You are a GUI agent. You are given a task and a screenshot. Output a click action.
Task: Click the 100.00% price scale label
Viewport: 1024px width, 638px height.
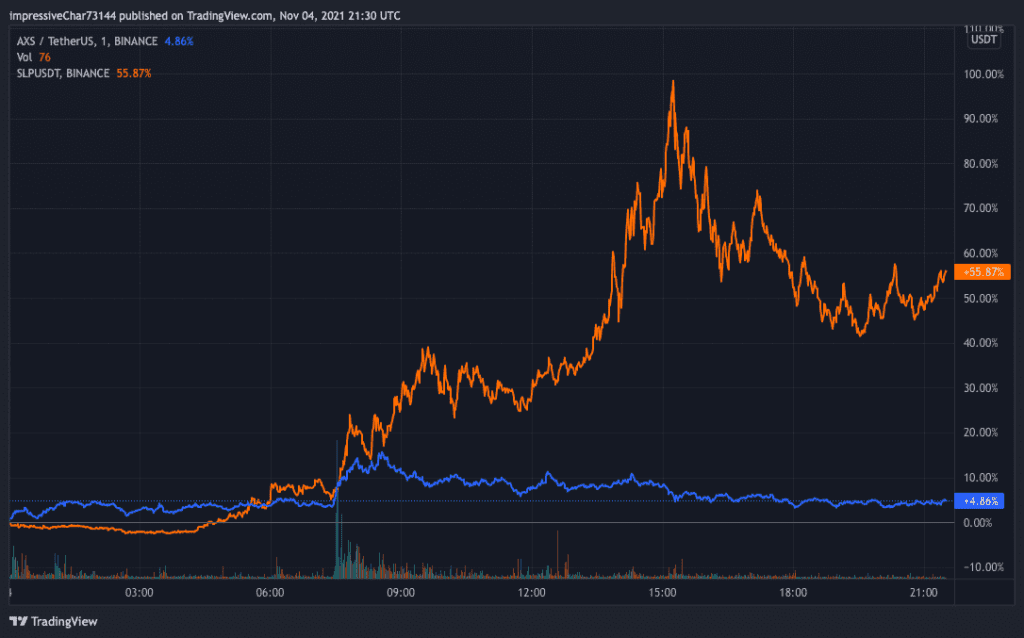982,74
